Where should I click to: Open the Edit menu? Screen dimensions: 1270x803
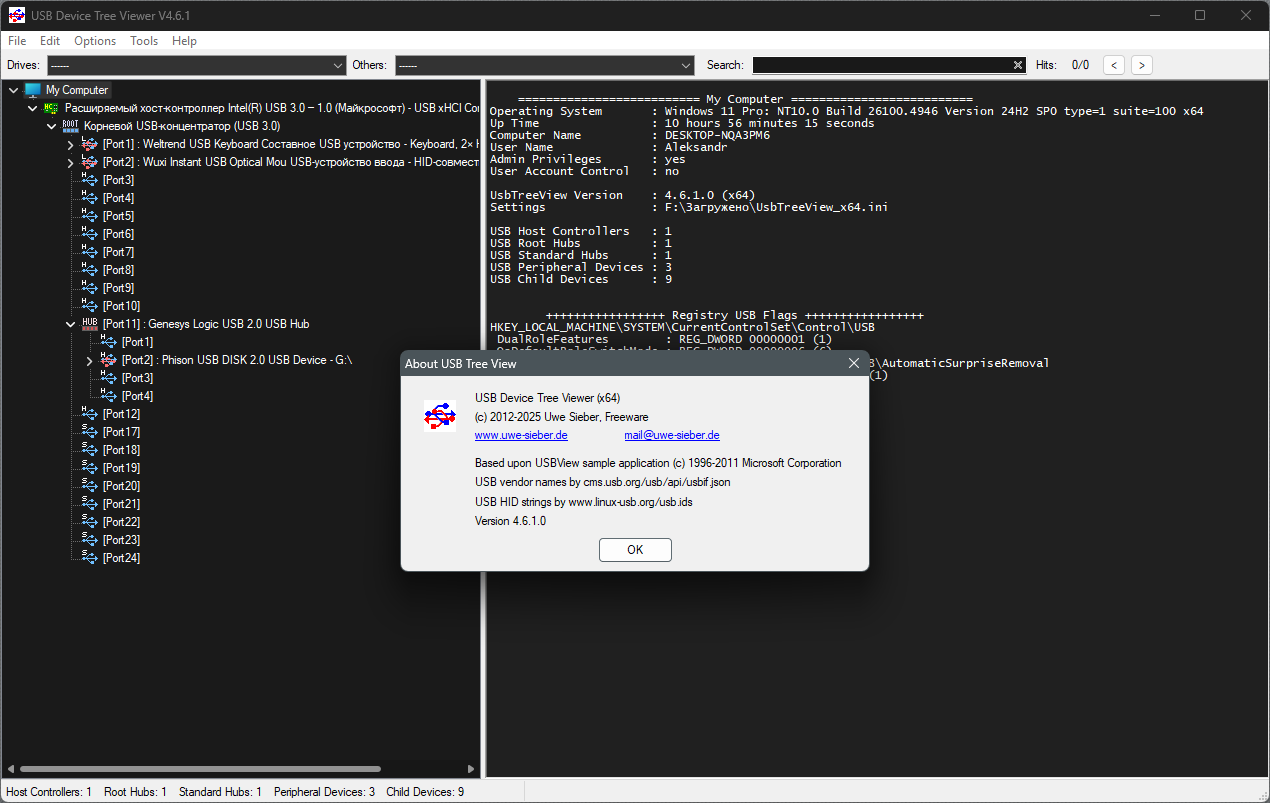tap(50, 41)
